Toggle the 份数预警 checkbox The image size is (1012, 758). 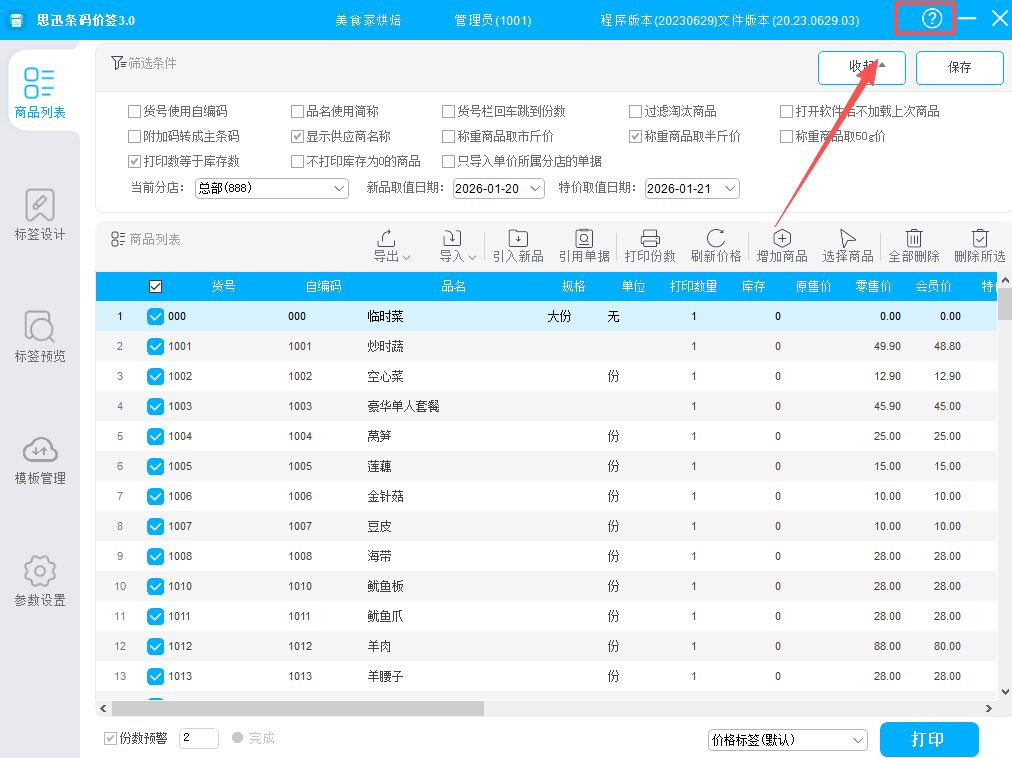click(111, 739)
